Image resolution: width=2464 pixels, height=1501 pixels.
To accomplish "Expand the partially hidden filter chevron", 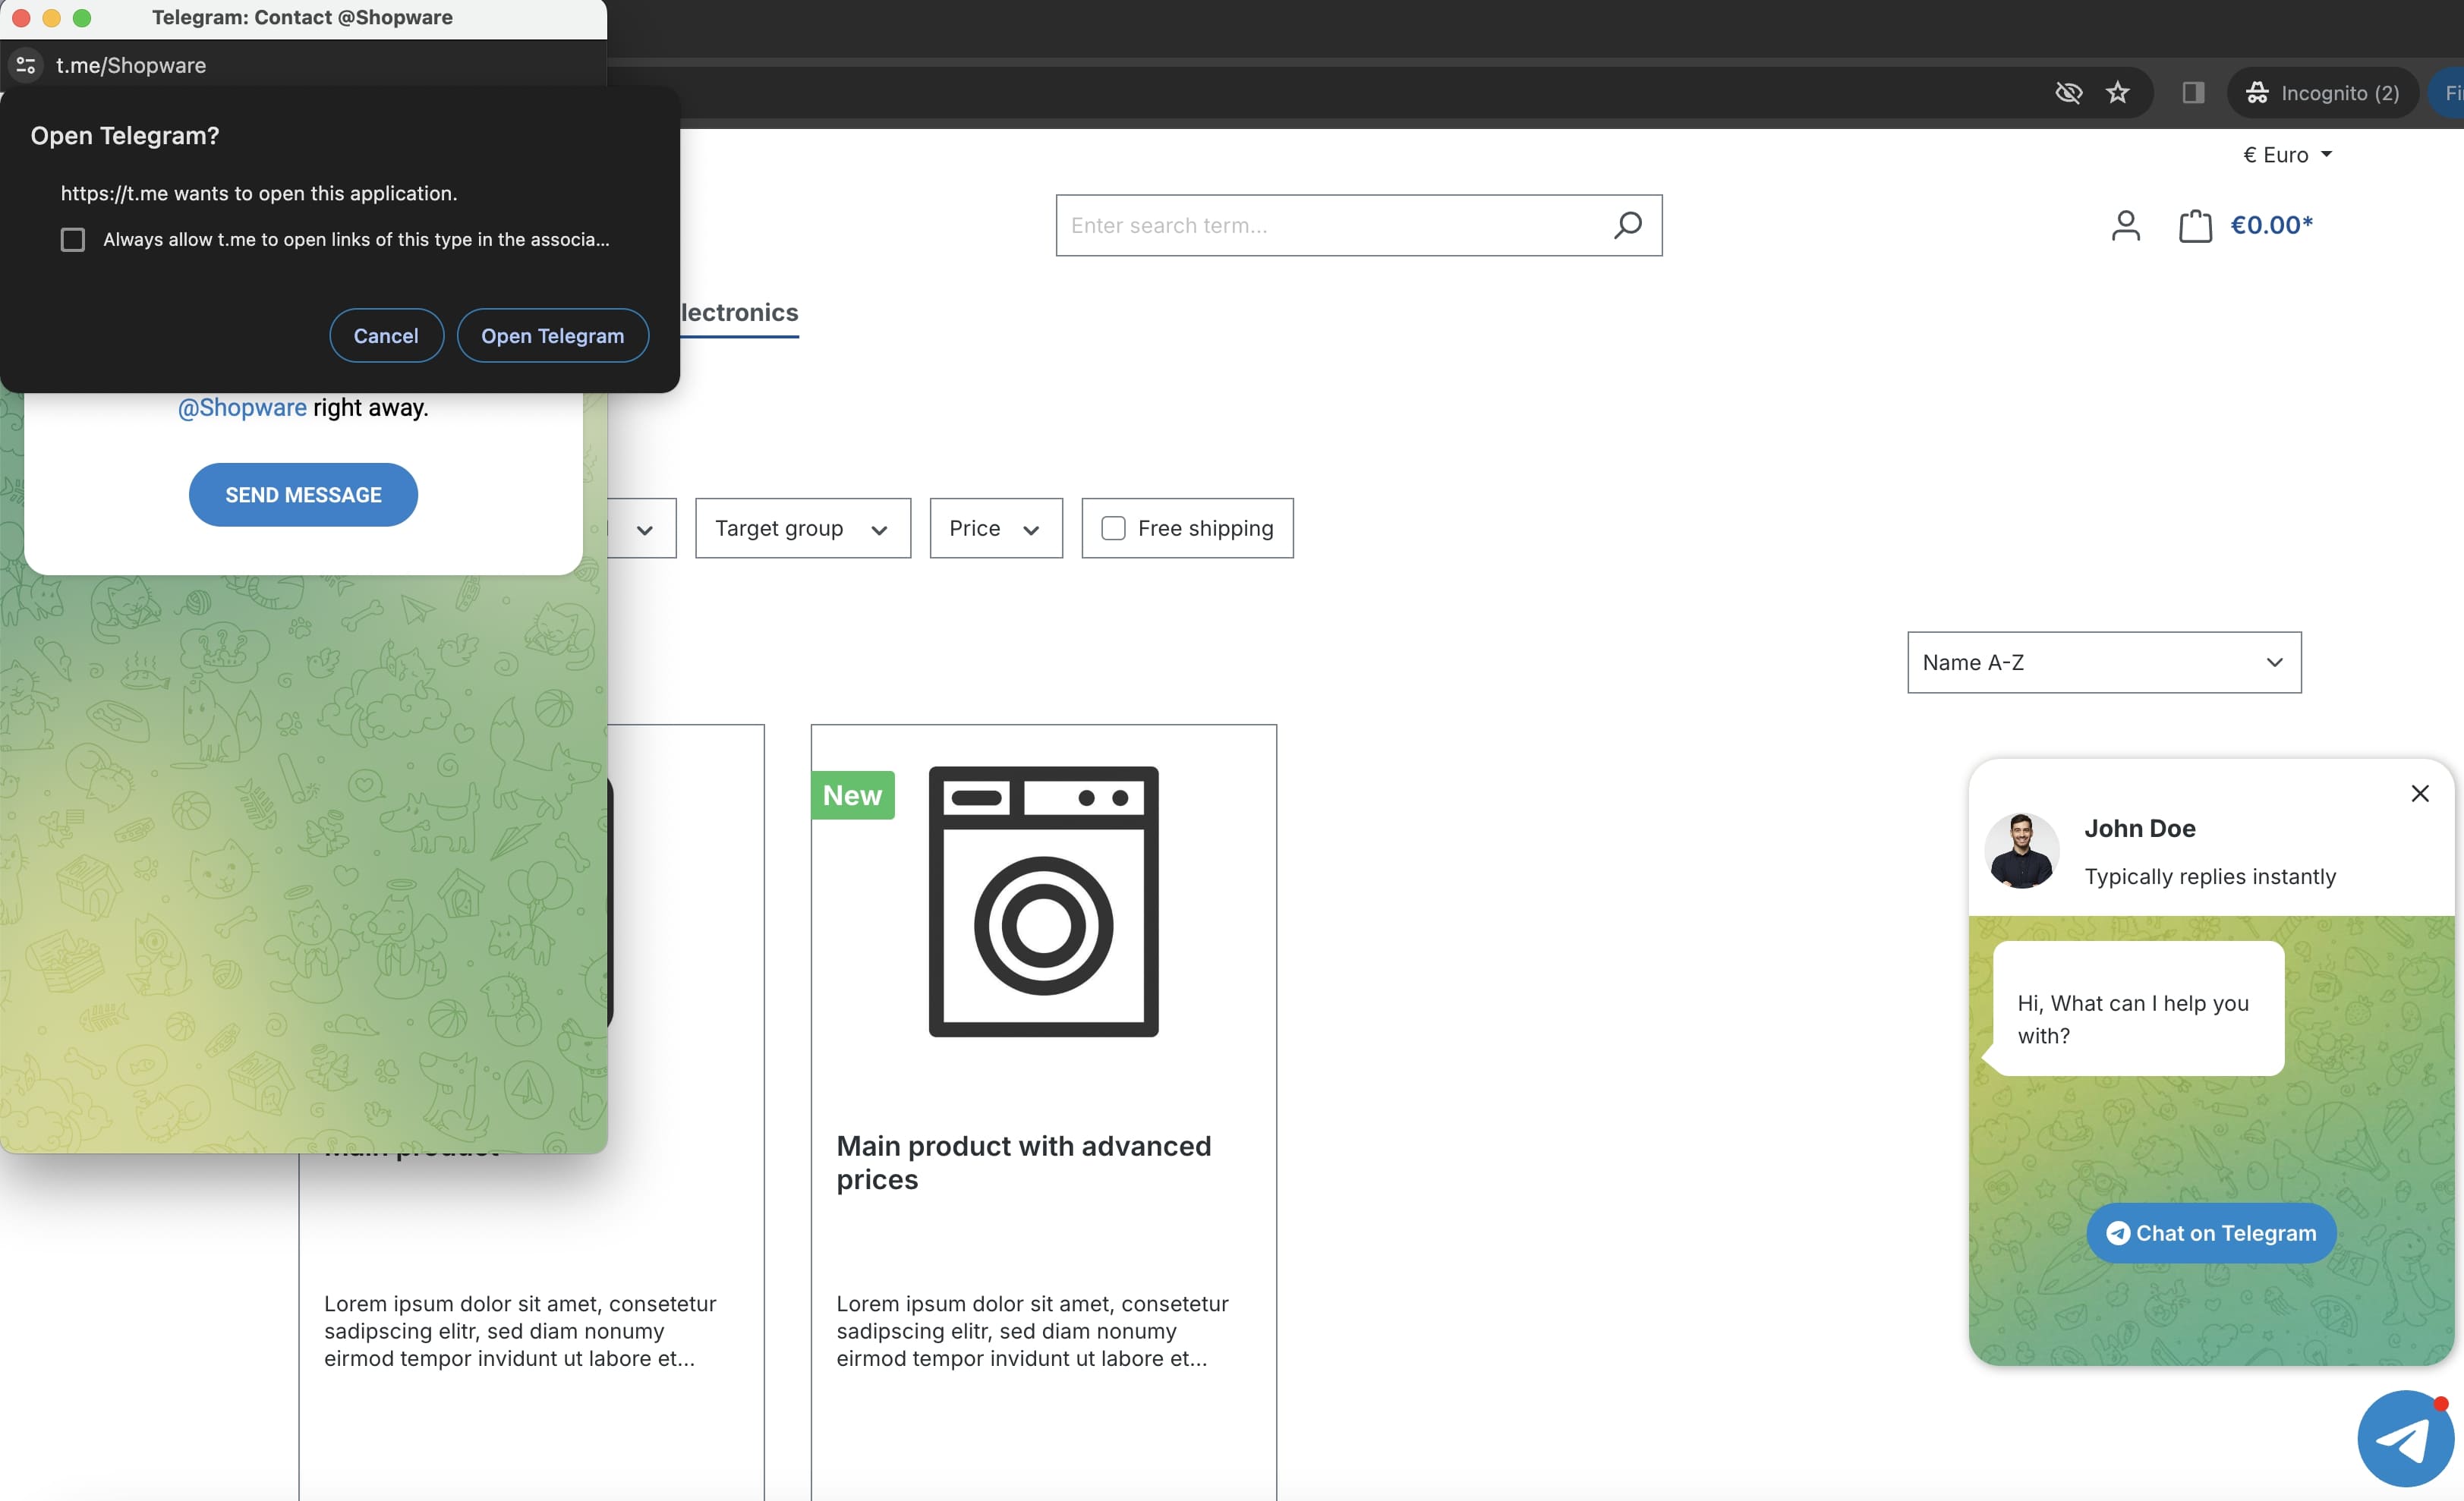I will tap(645, 530).
